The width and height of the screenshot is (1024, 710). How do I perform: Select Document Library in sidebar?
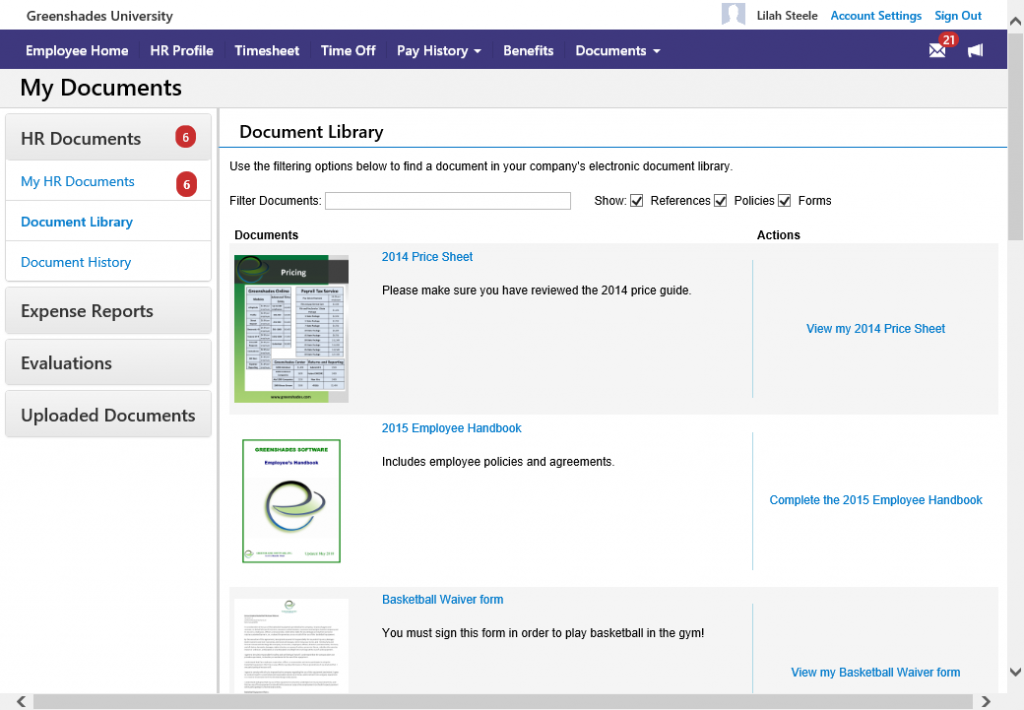click(77, 222)
